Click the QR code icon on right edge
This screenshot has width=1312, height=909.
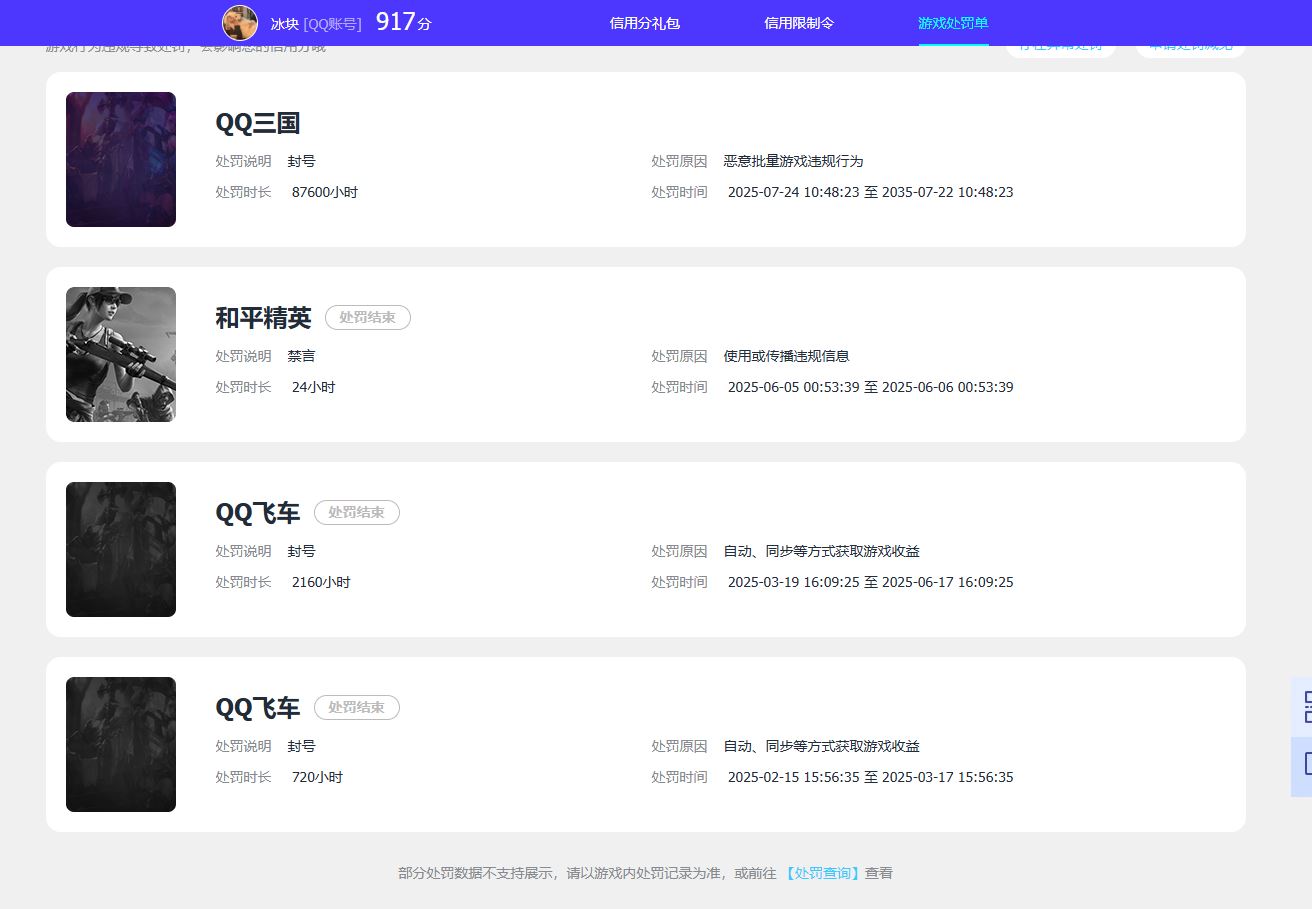point(1304,707)
